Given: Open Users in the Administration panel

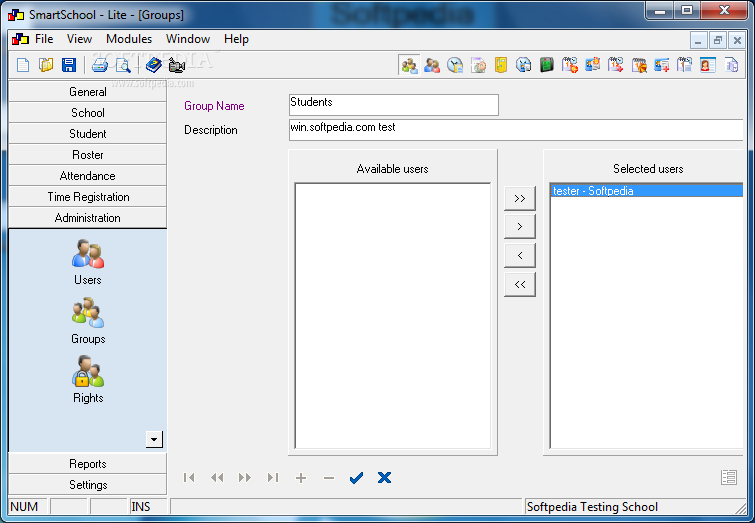Looking at the screenshot, I should (88, 262).
